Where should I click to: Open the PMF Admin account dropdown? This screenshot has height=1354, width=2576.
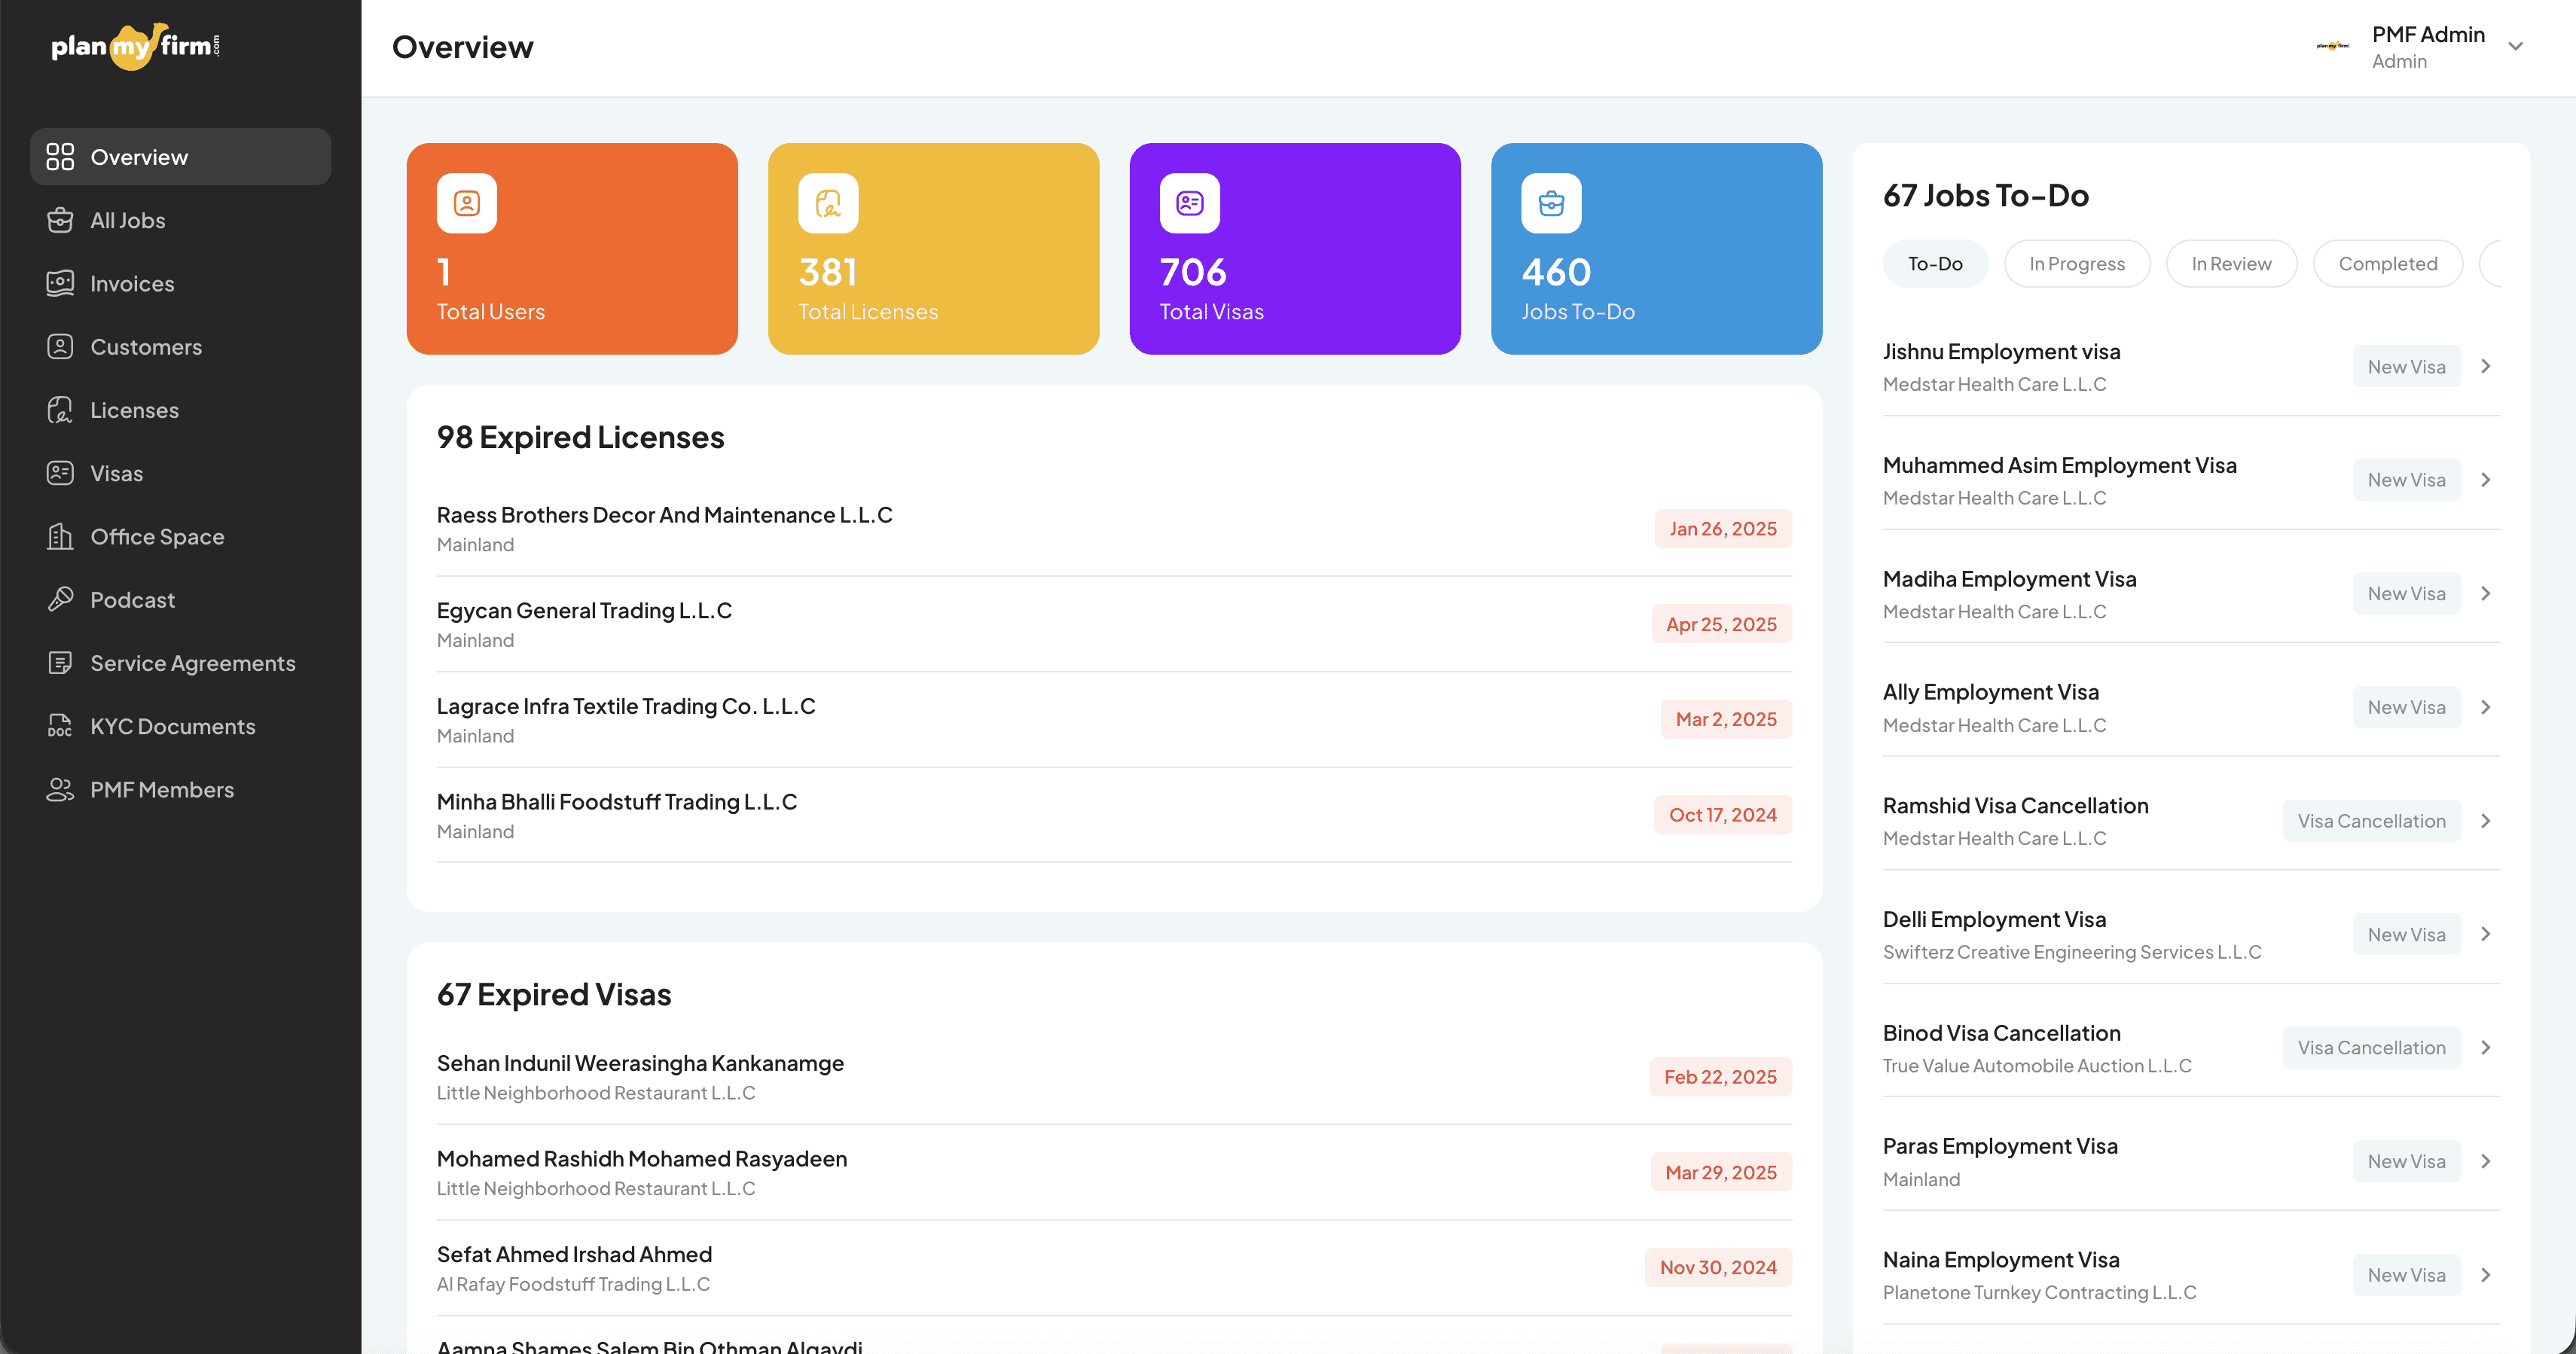click(2515, 46)
